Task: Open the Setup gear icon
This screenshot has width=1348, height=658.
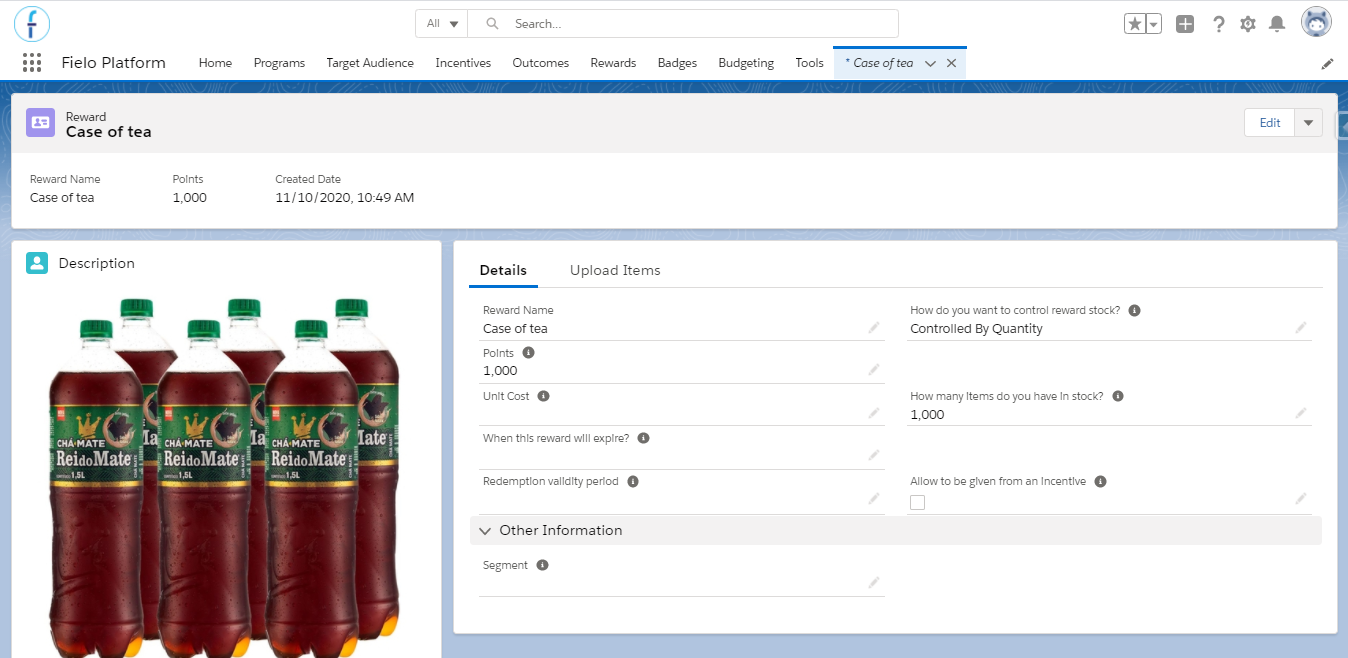Action: click(1248, 24)
